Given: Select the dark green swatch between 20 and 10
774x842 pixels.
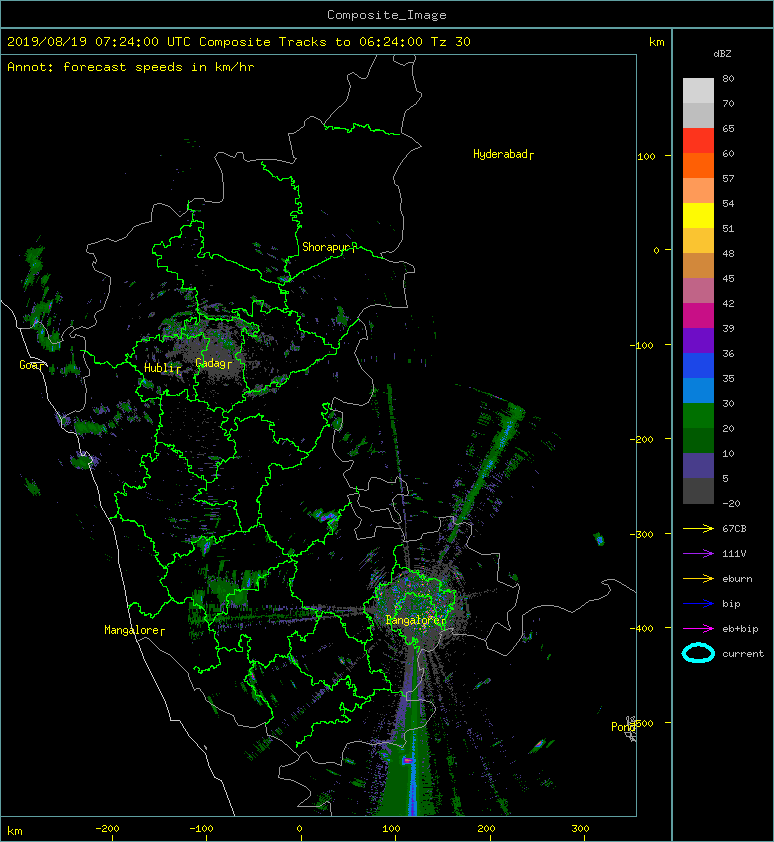Looking at the screenshot, I should [698, 440].
